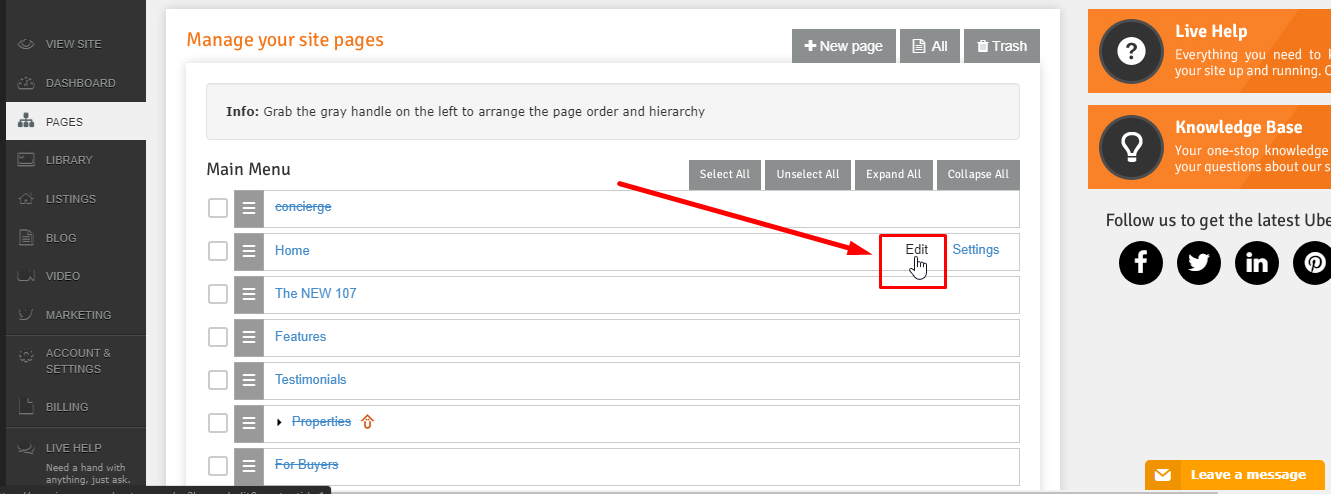The image size is (1331, 494).
Task: Click the red up-arrow icon beside Properties
Action: 367,422
